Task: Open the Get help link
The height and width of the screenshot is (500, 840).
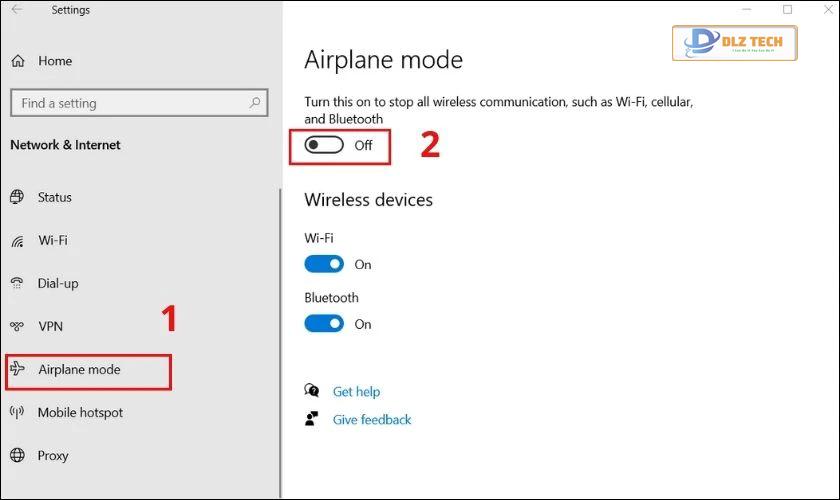Action: pyautogui.click(x=356, y=392)
